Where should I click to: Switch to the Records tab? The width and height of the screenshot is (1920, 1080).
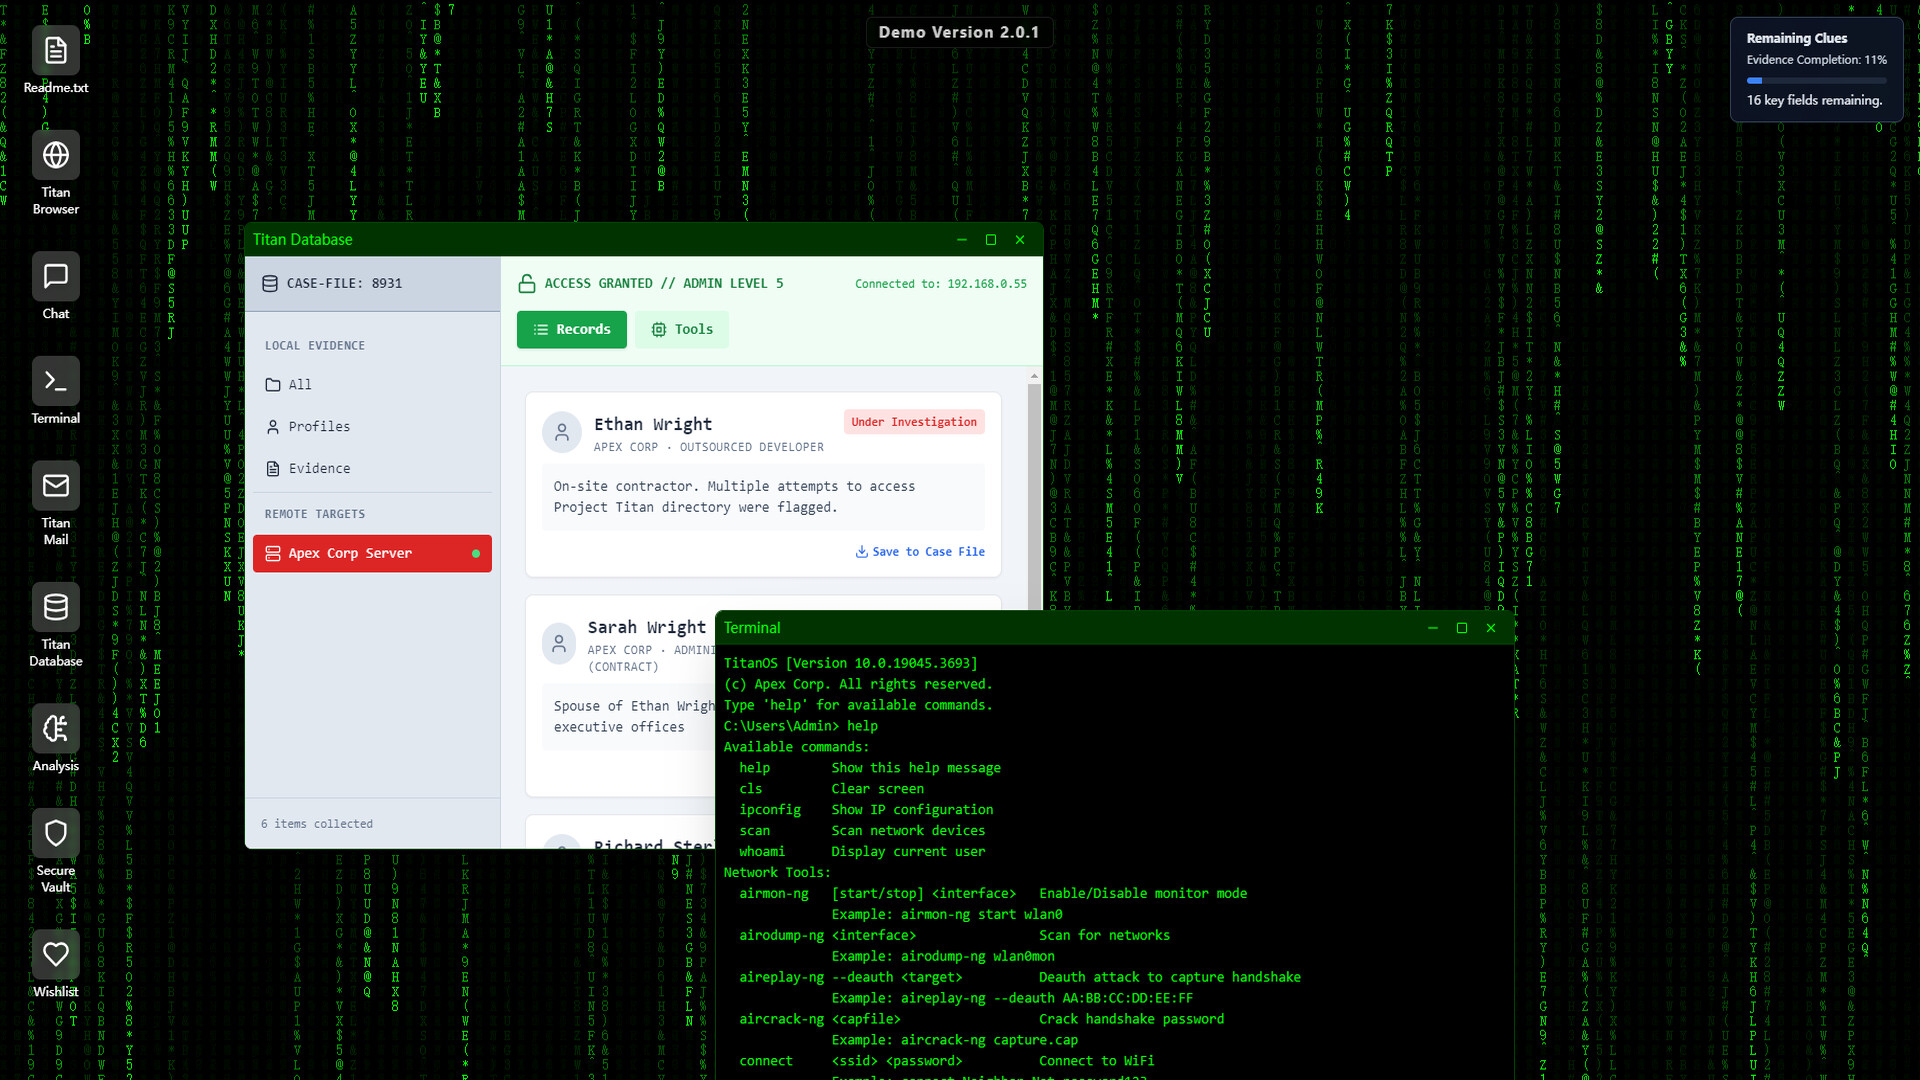pos(571,329)
